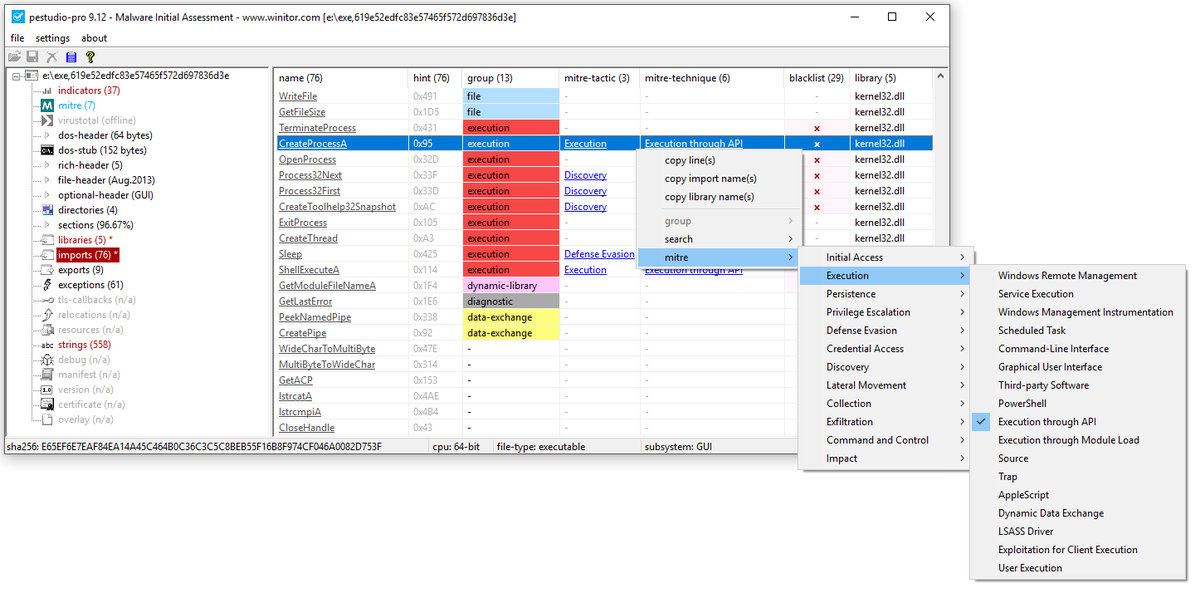Click the yellow question mark help icon

[90, 58]
